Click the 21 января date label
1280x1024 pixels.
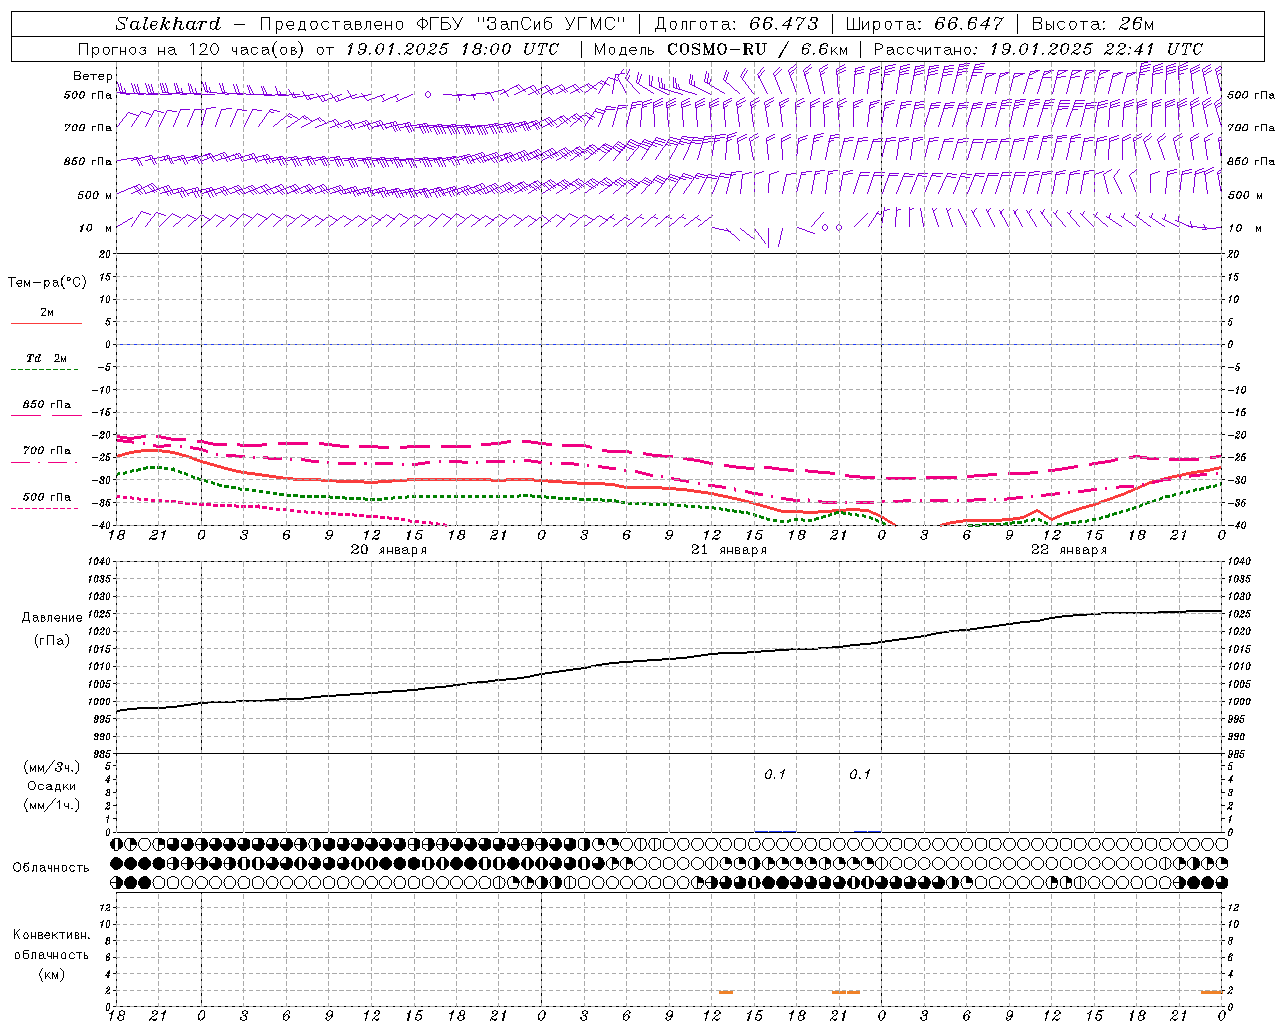click(x=728, y=550)
